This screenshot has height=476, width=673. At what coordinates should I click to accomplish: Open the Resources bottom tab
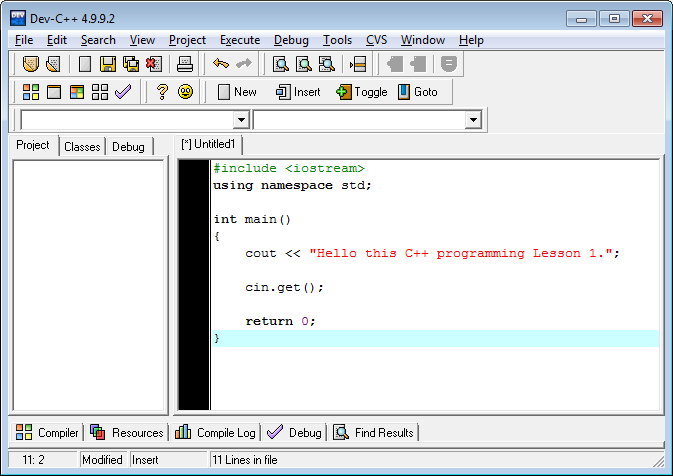click(x=127, y=433)
